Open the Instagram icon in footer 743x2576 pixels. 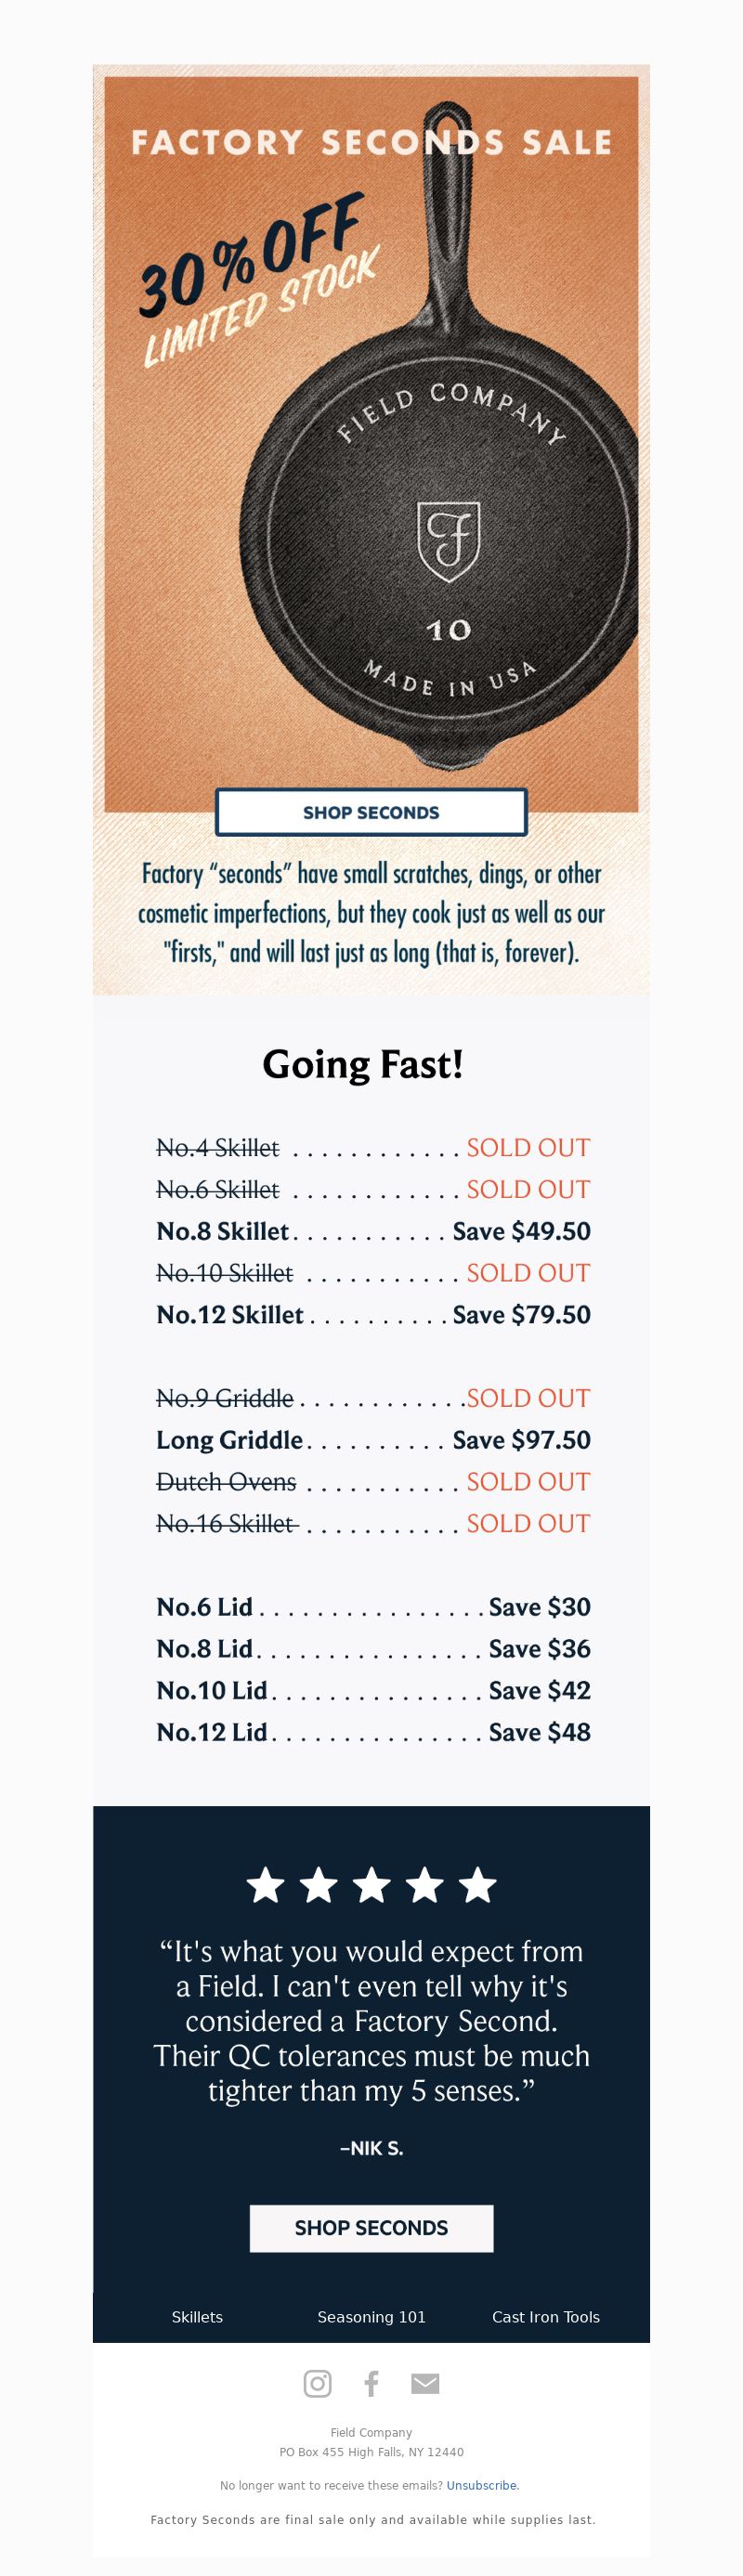coord(317,2383)
